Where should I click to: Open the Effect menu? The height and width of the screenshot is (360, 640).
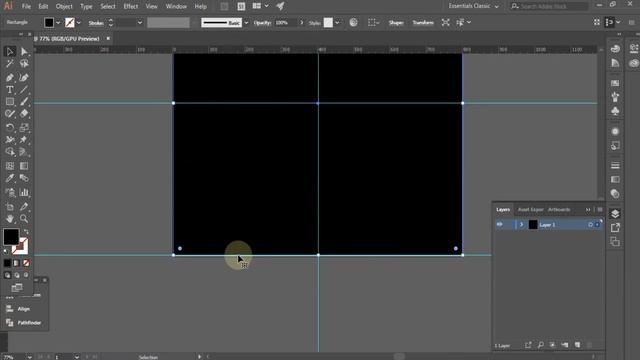(x=131, y=7)
